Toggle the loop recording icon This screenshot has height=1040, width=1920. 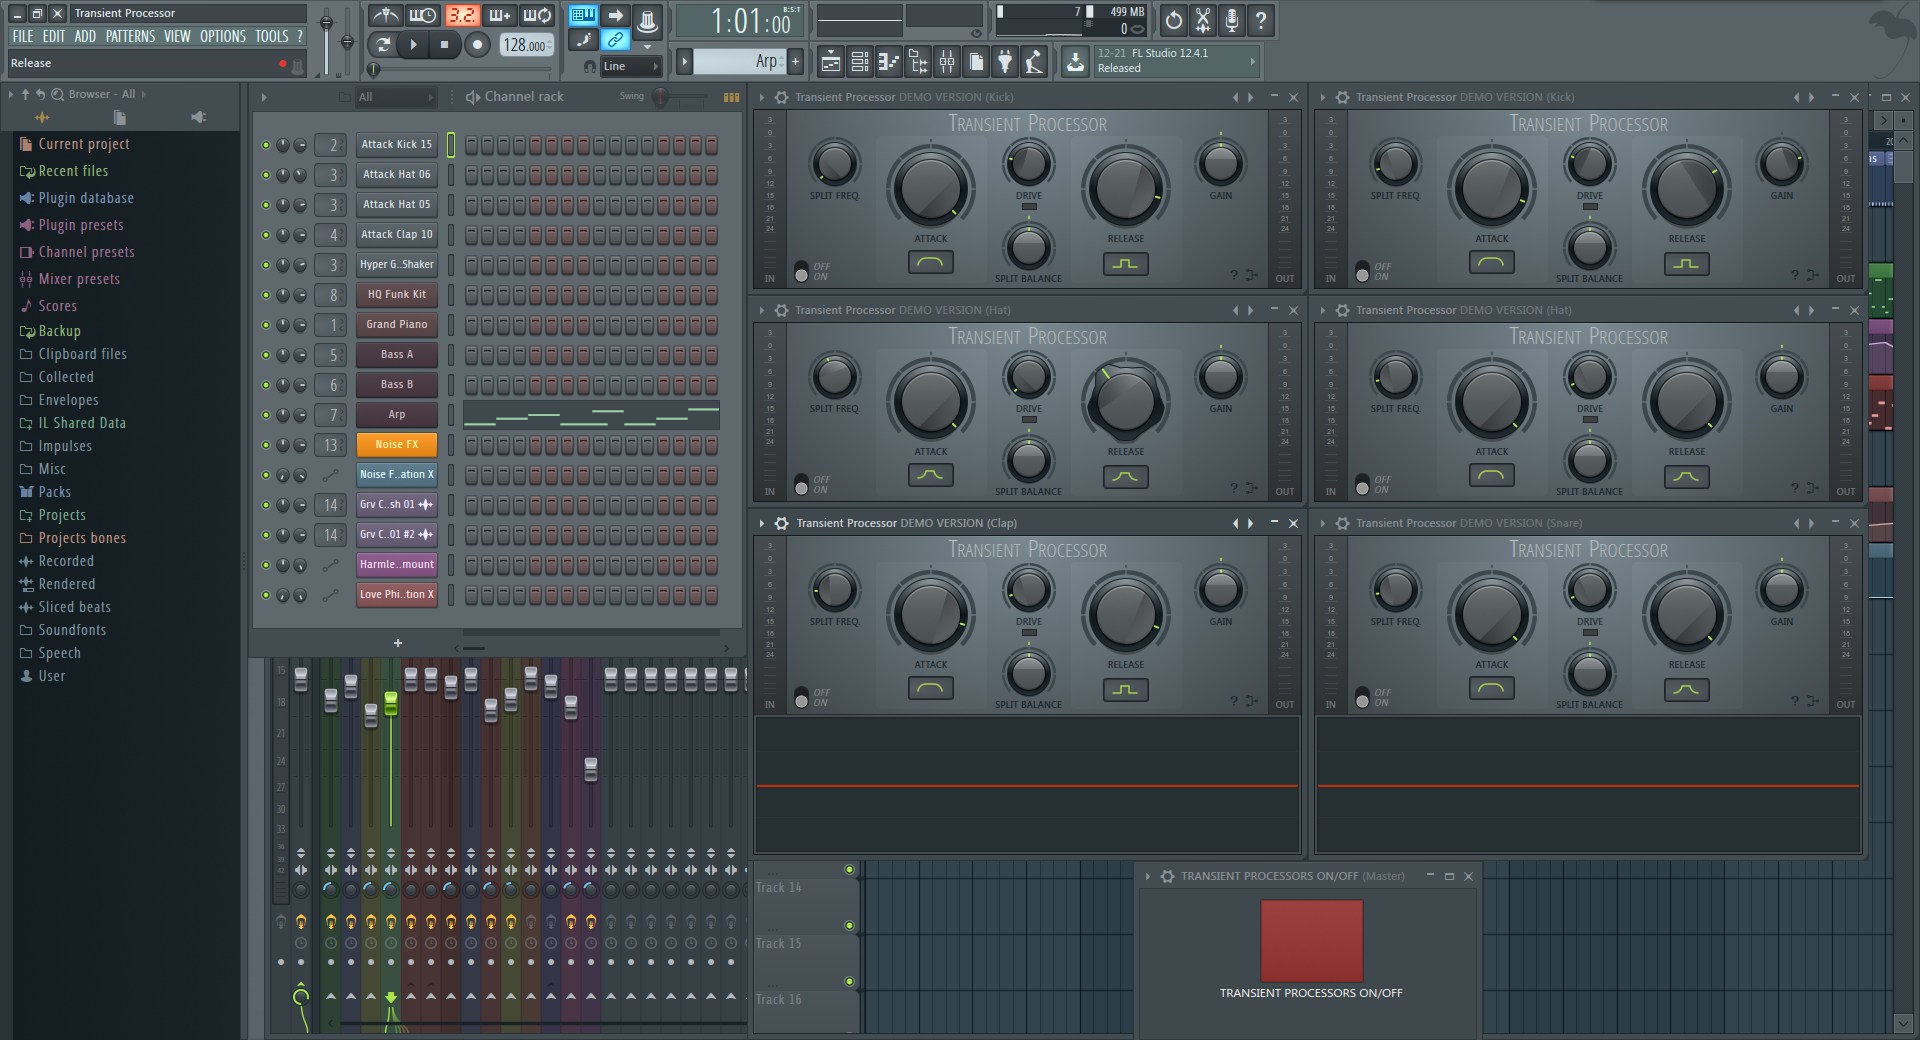(537, 16)
